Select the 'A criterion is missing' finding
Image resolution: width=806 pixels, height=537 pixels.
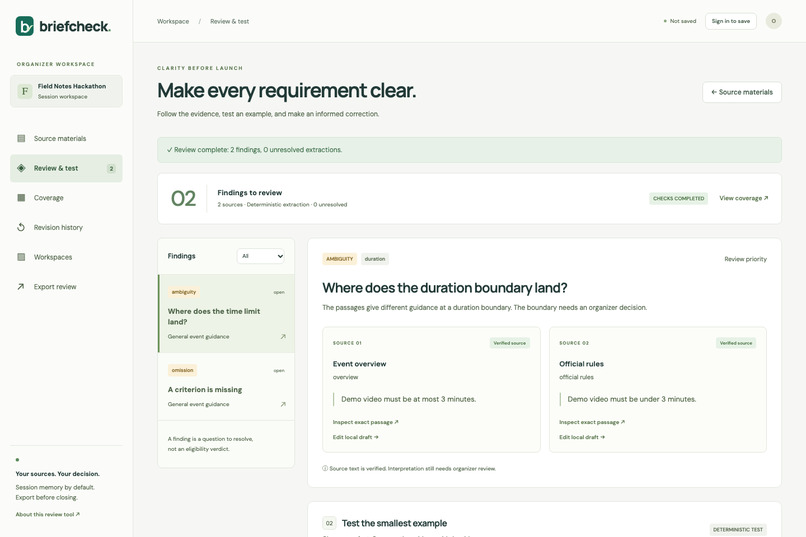click(x=227, y=386)
